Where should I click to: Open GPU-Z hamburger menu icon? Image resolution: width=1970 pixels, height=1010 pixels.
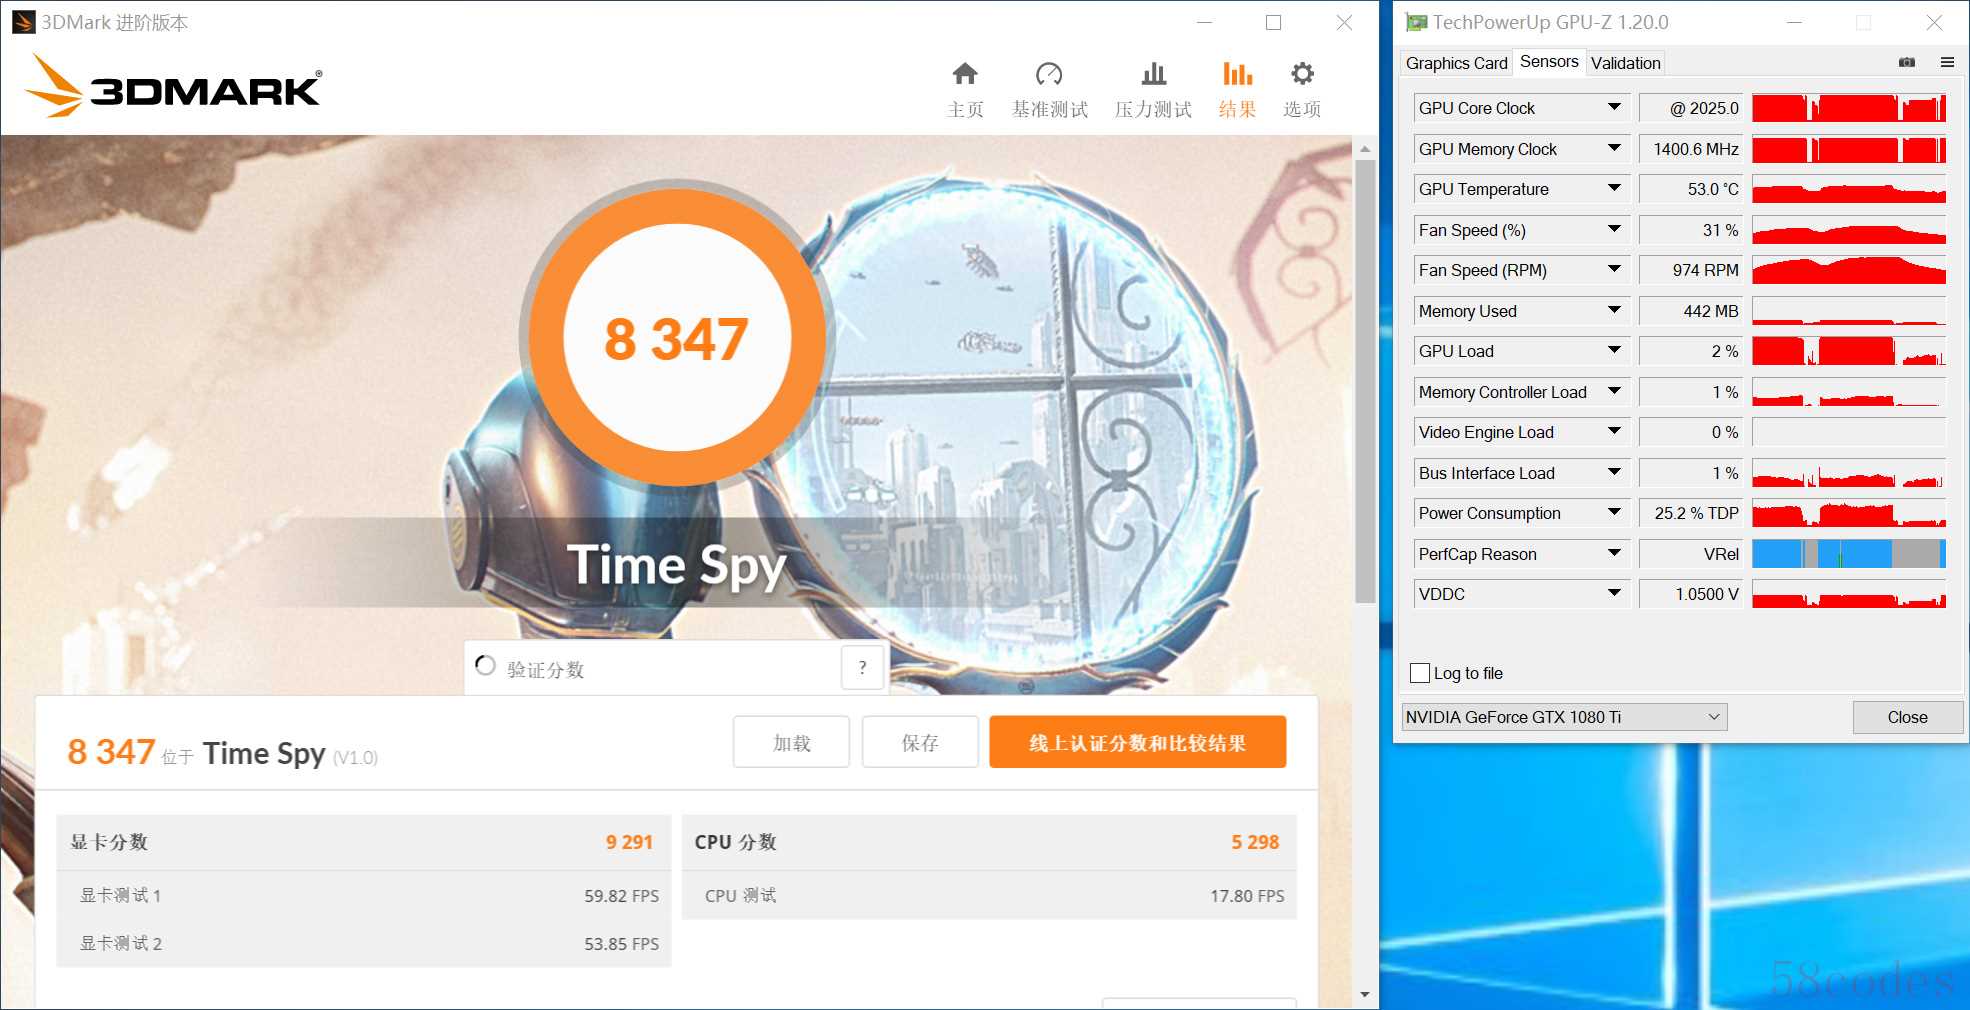pyautogui.click(x=1947, y=62)
